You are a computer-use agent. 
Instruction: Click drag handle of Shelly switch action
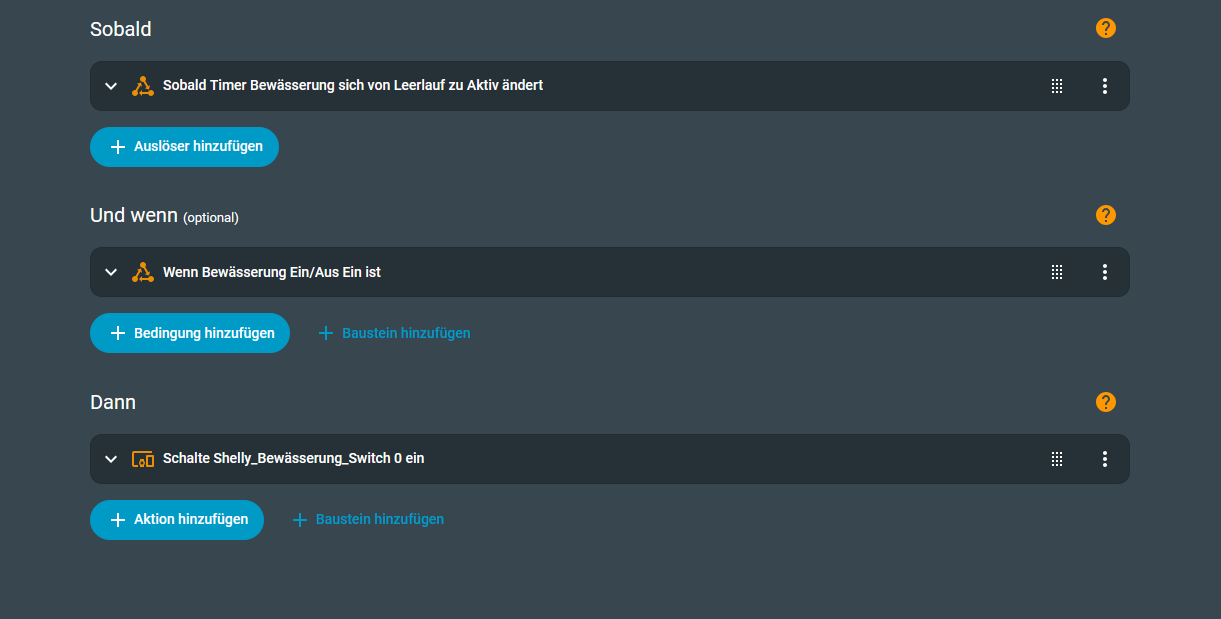1057,459
